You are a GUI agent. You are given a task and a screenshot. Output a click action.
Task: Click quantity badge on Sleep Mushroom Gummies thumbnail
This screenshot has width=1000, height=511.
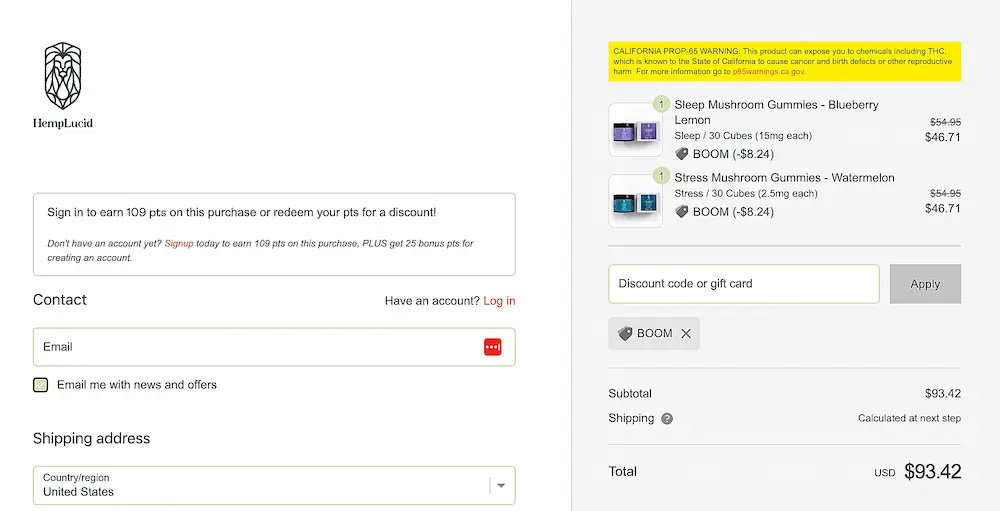tap(661, 104)
